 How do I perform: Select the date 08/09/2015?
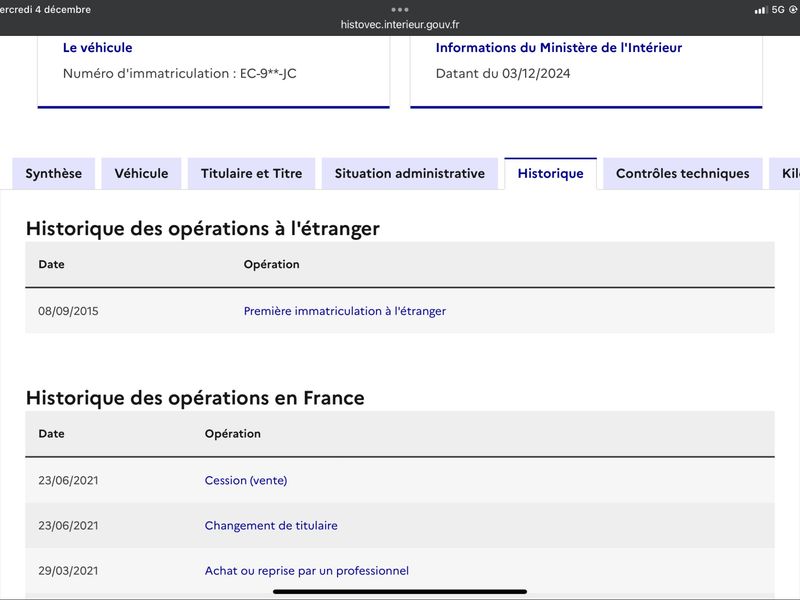pos(68,311)
